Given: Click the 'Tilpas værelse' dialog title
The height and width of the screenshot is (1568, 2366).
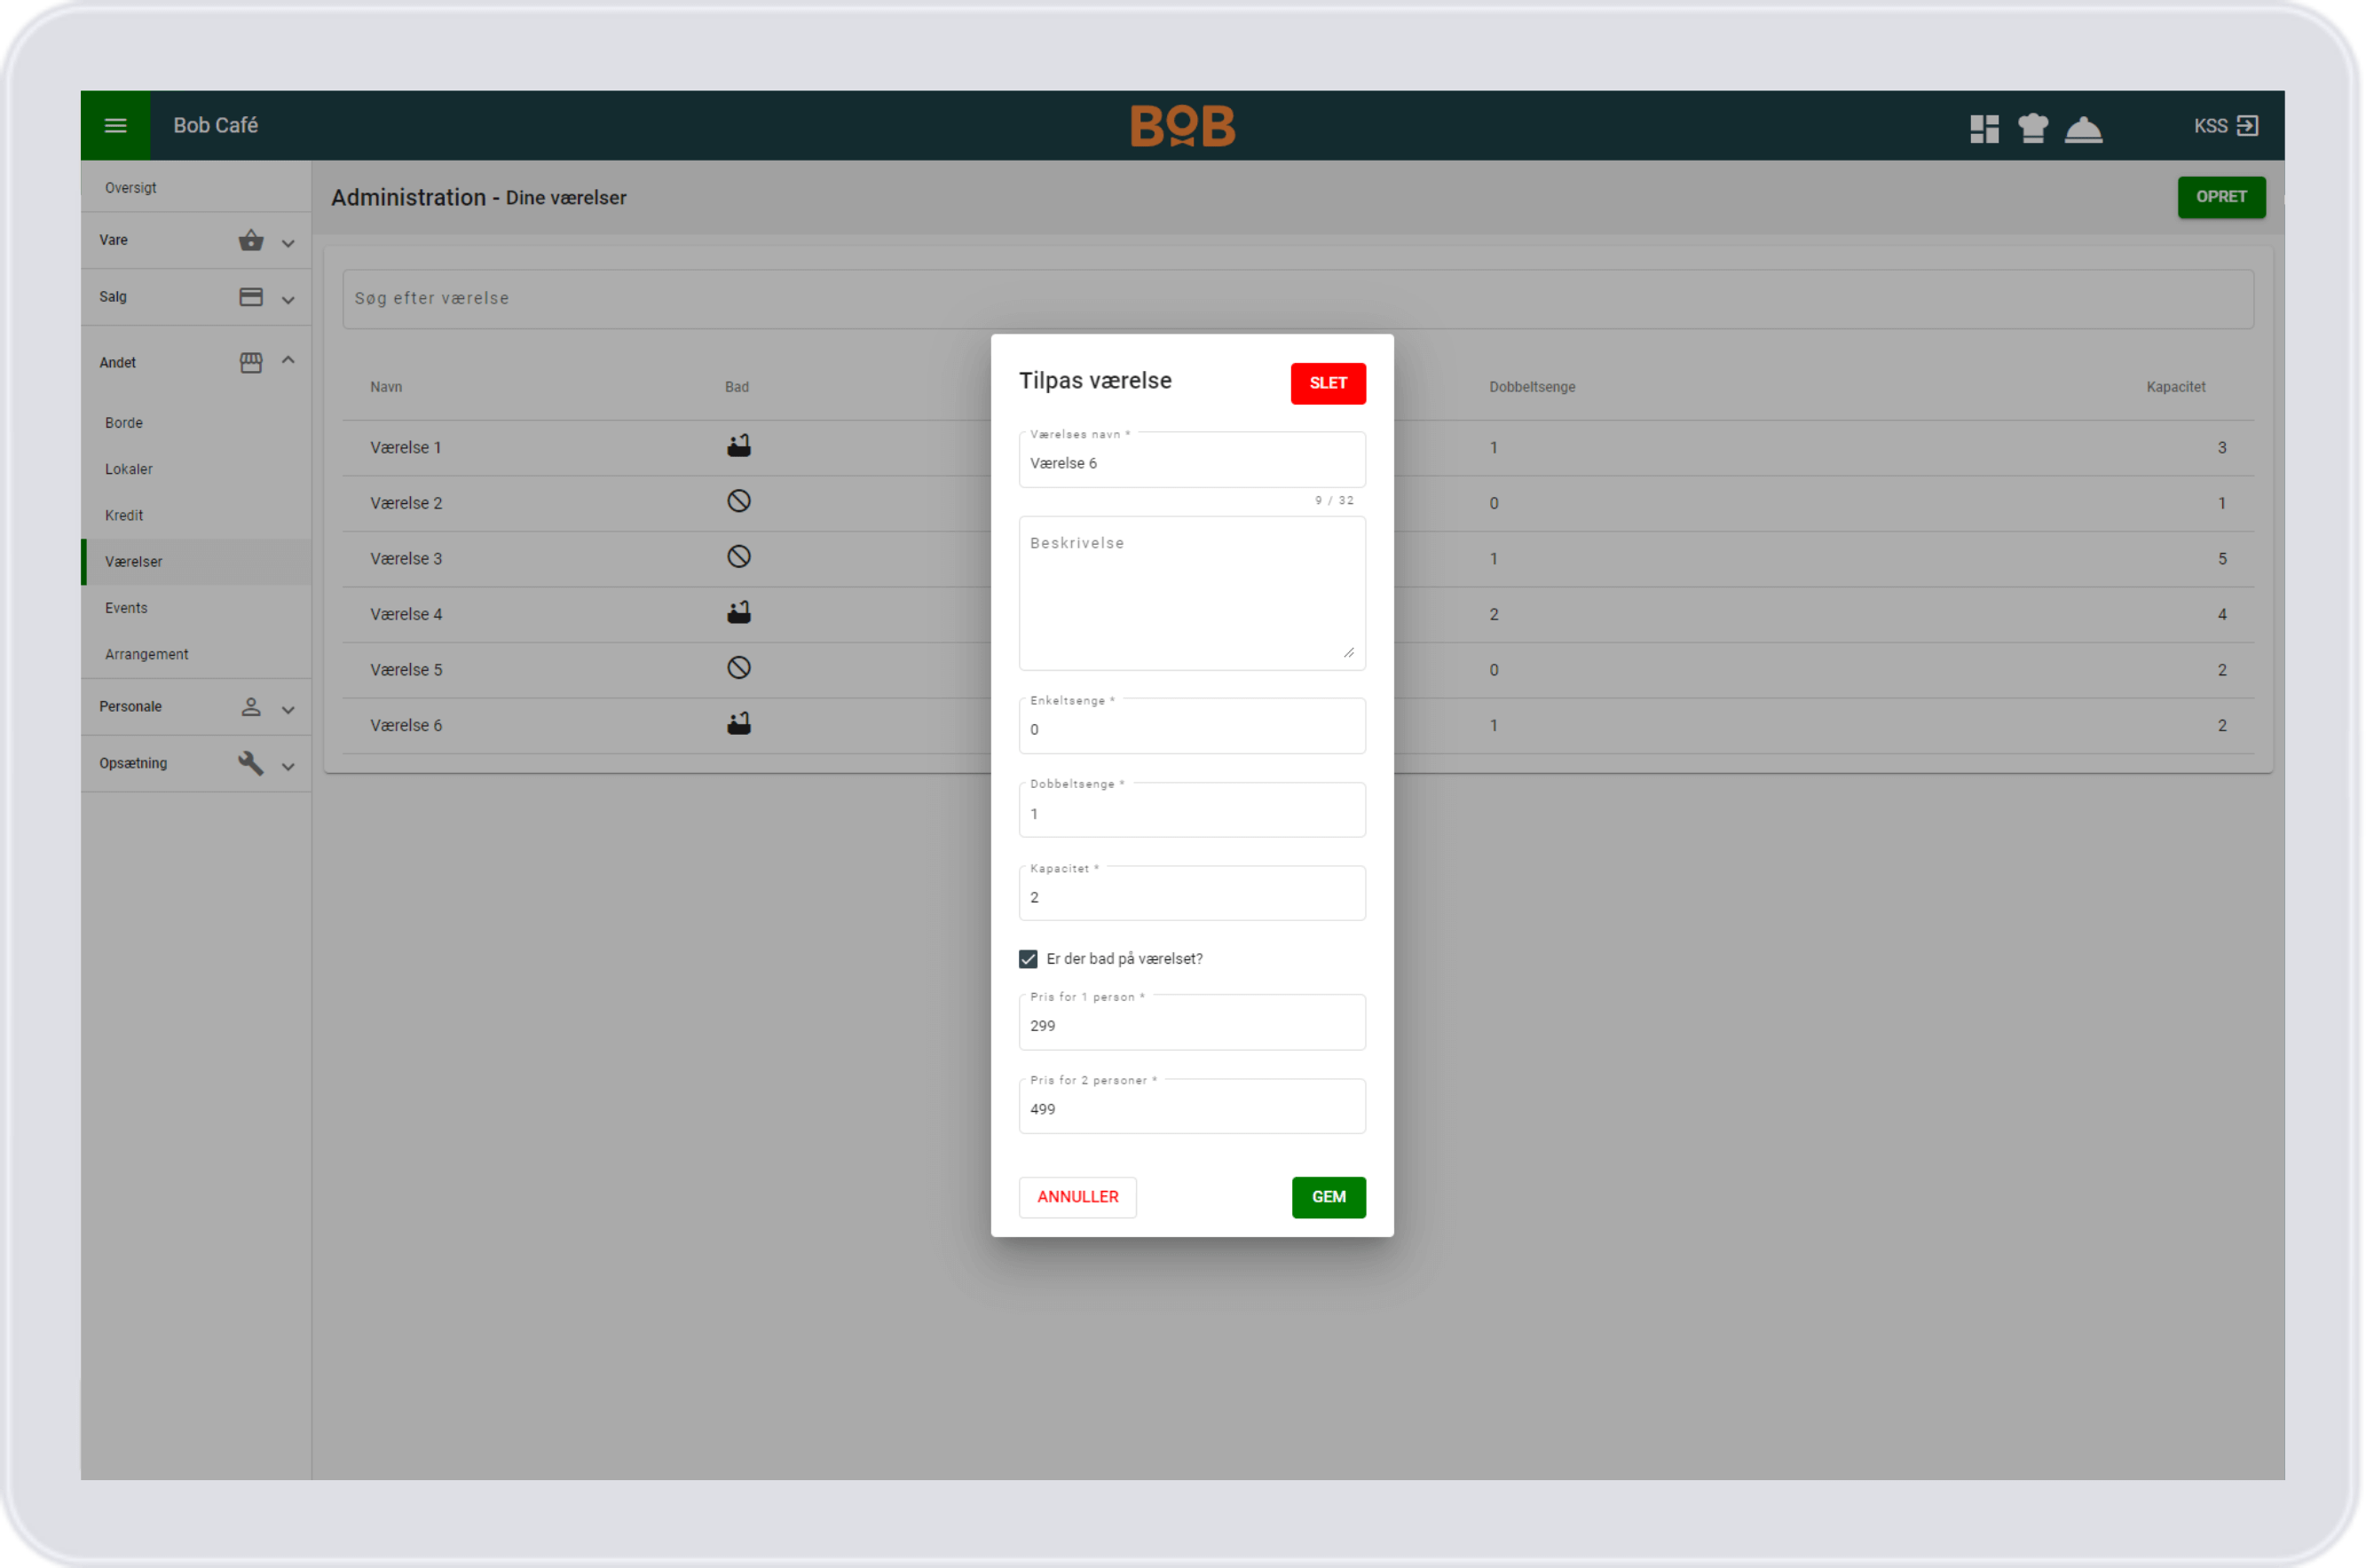Looking at the screenshot, I should click(1095, 381).
